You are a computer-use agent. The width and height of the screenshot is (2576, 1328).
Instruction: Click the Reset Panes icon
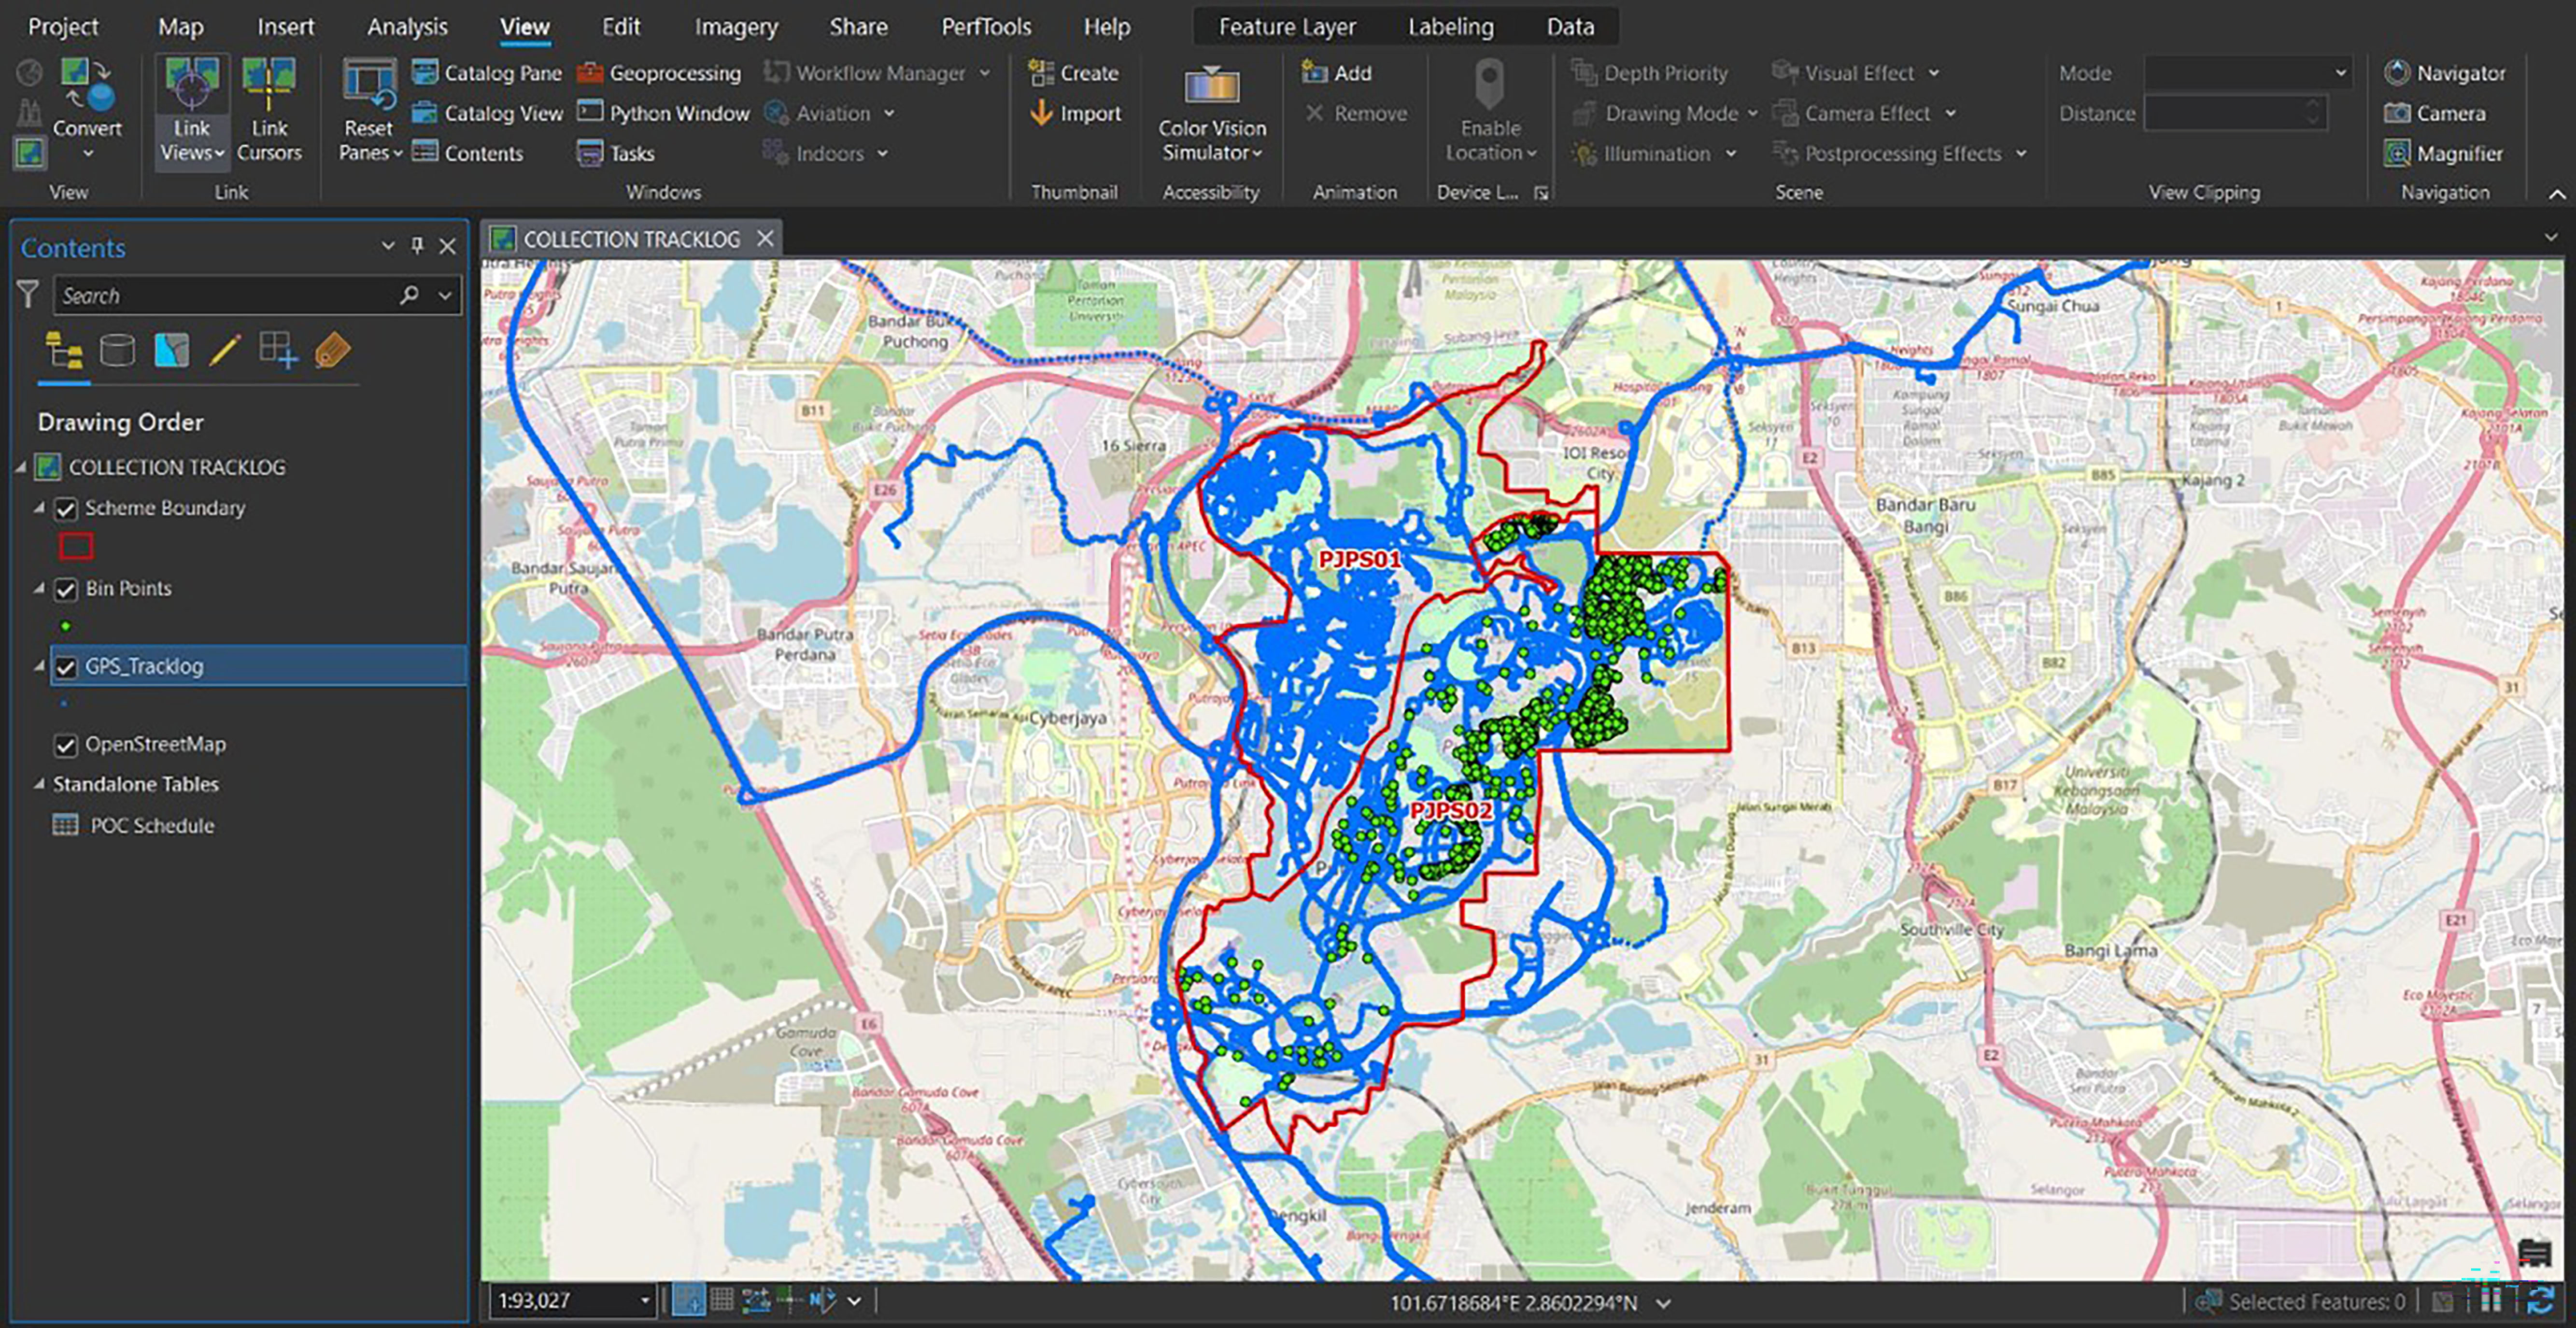pos(369,85)
